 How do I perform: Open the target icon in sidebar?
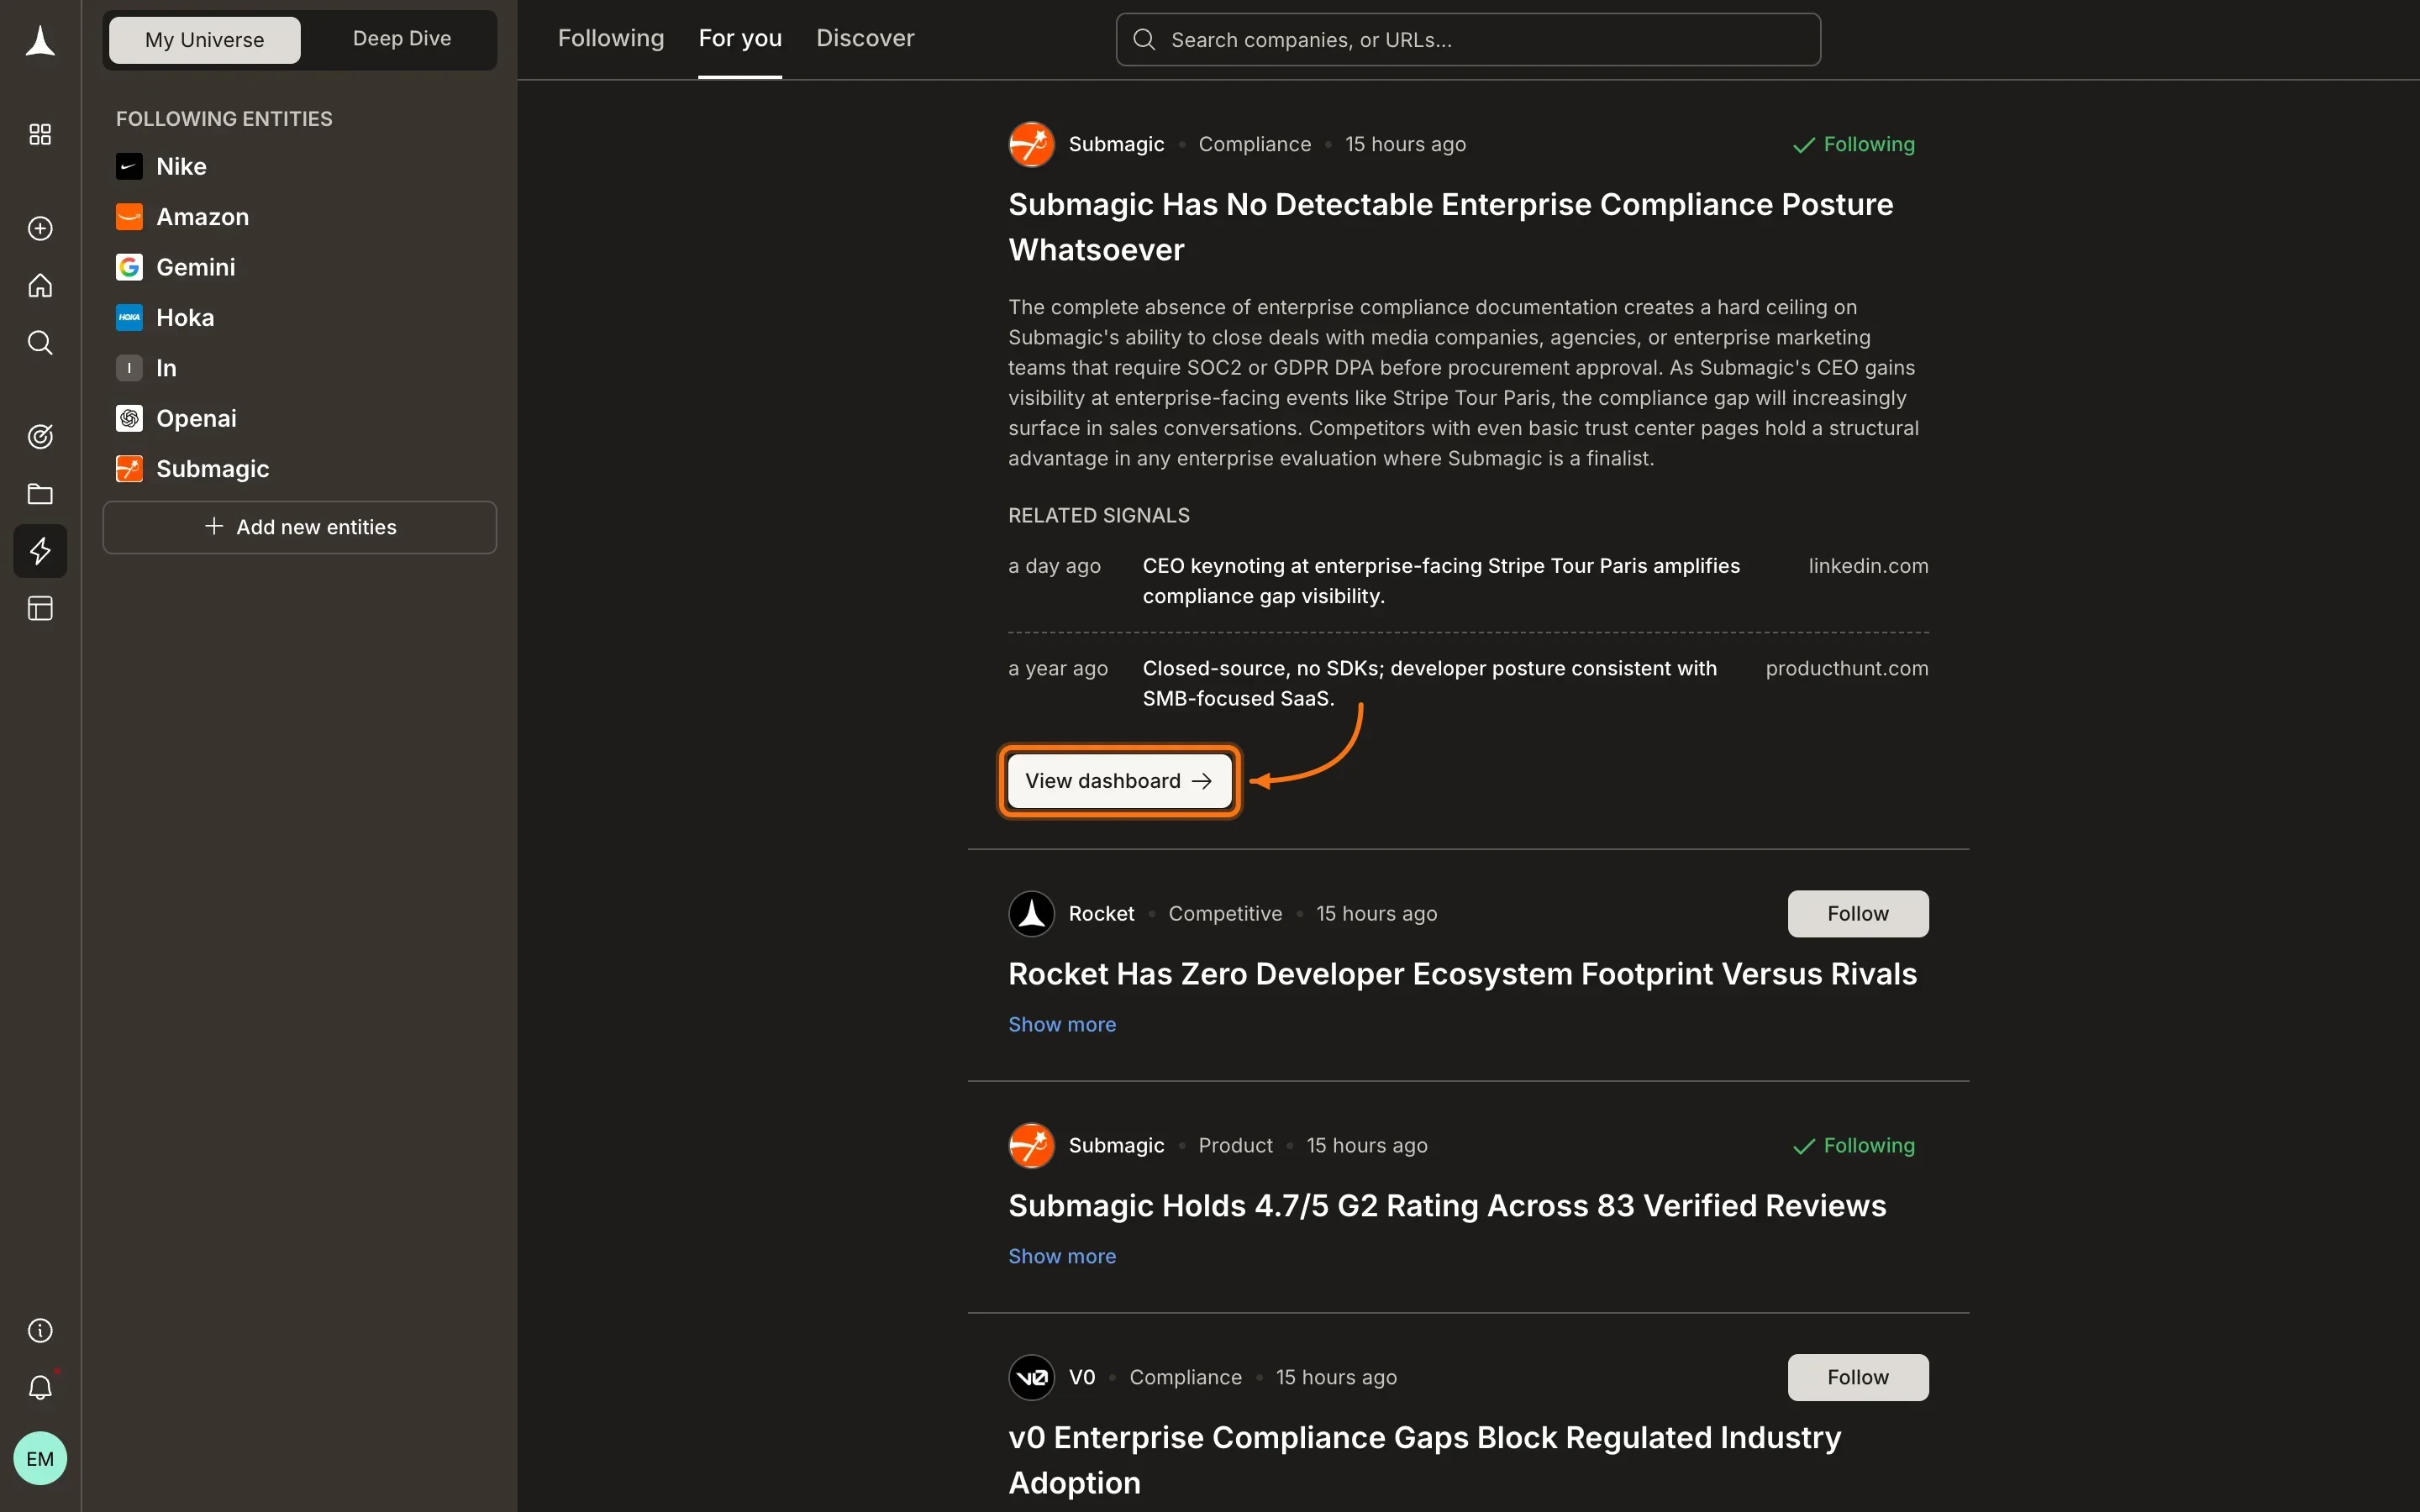coord(40,436)
